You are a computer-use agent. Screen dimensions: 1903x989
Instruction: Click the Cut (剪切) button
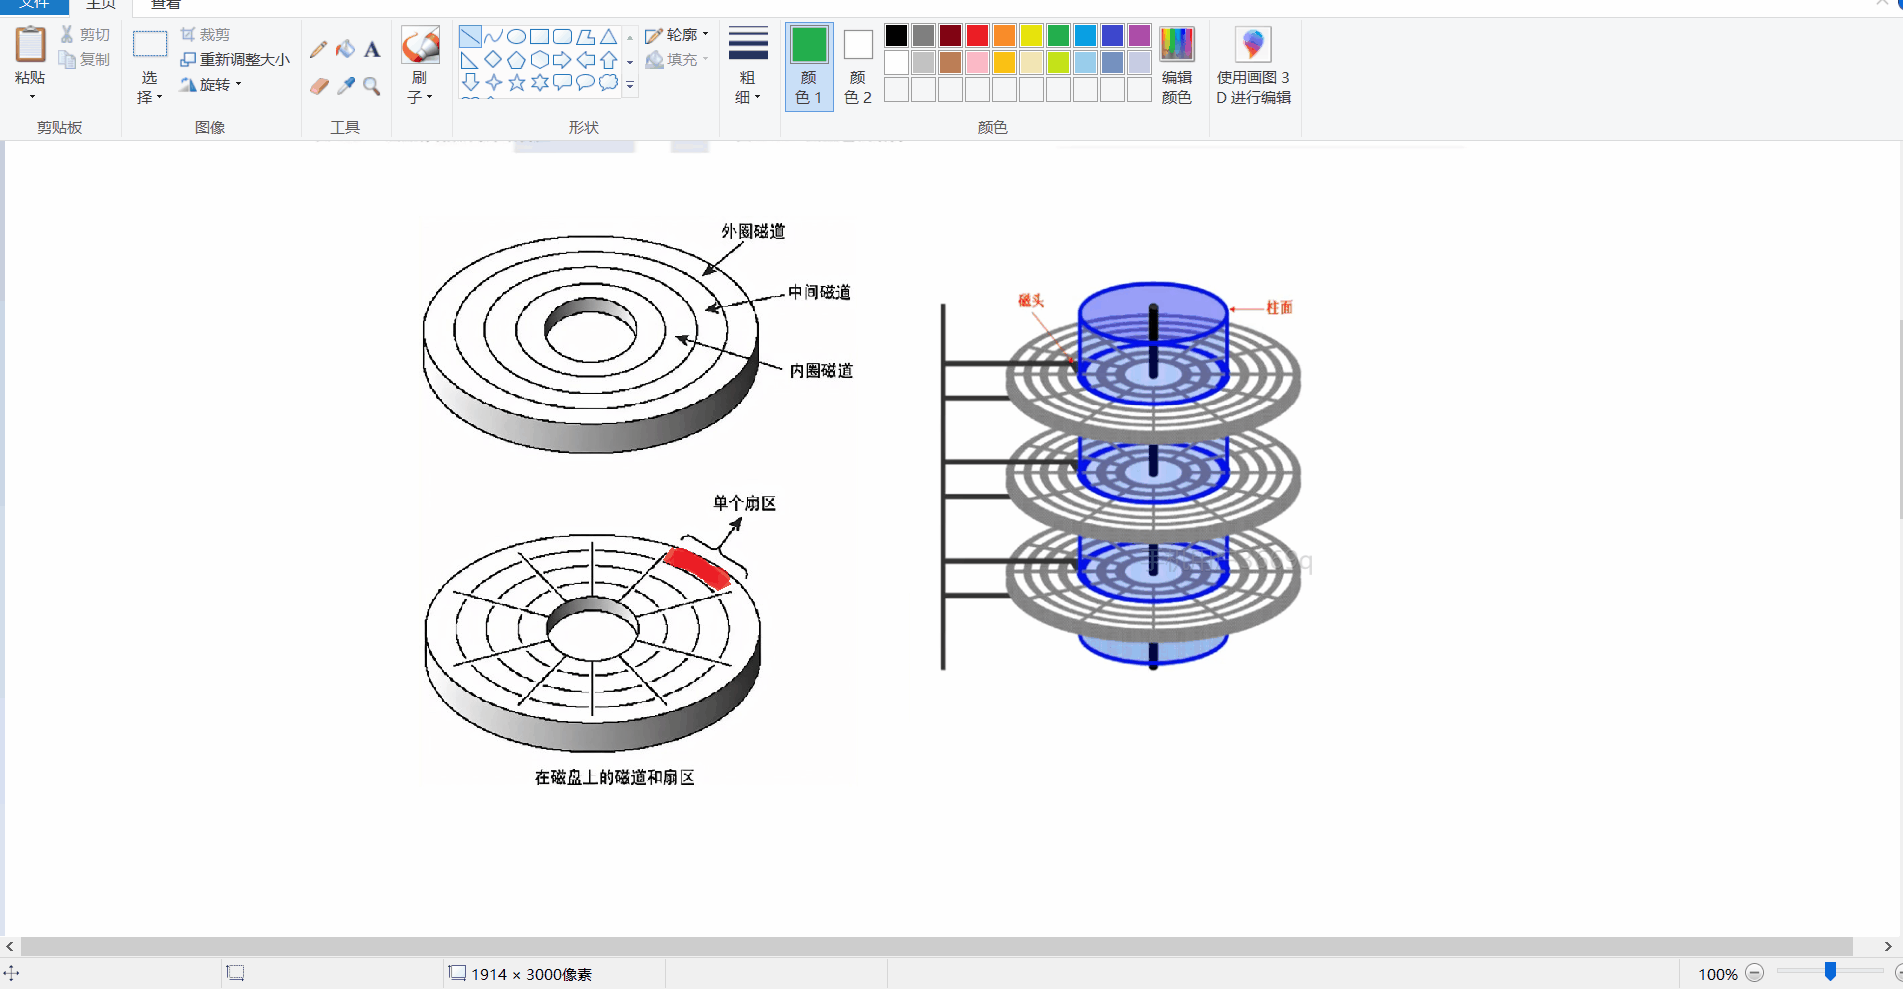coord(84,35)
